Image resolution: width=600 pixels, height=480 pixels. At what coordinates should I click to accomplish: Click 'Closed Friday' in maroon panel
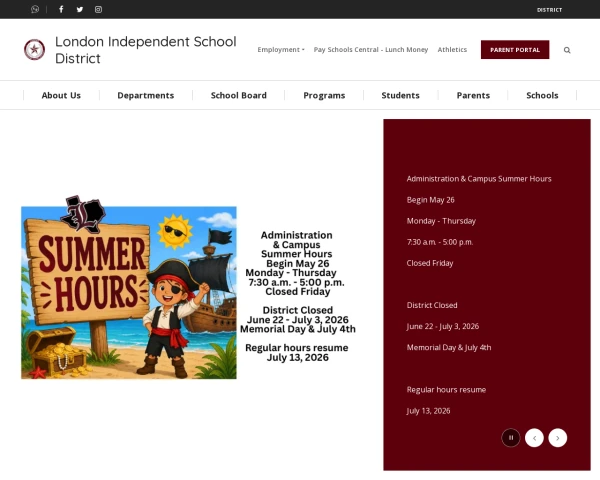(x=430, y=263)
